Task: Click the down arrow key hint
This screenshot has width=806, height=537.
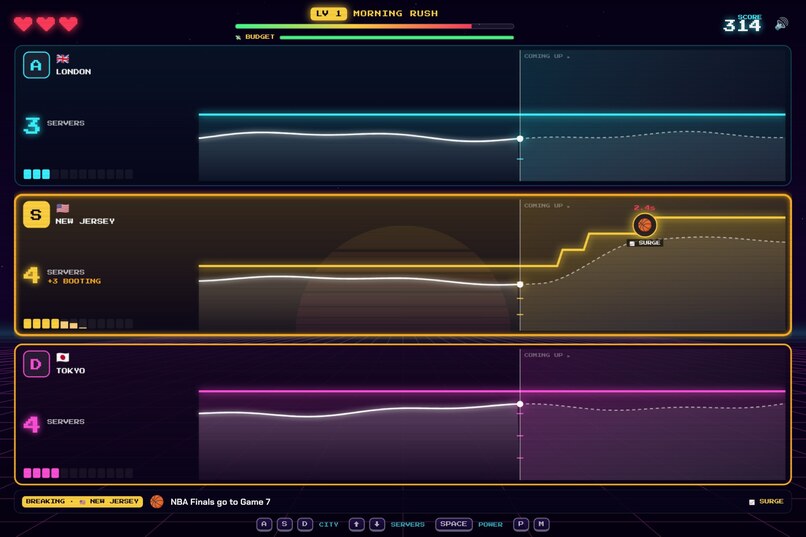Action: [377, 524]
